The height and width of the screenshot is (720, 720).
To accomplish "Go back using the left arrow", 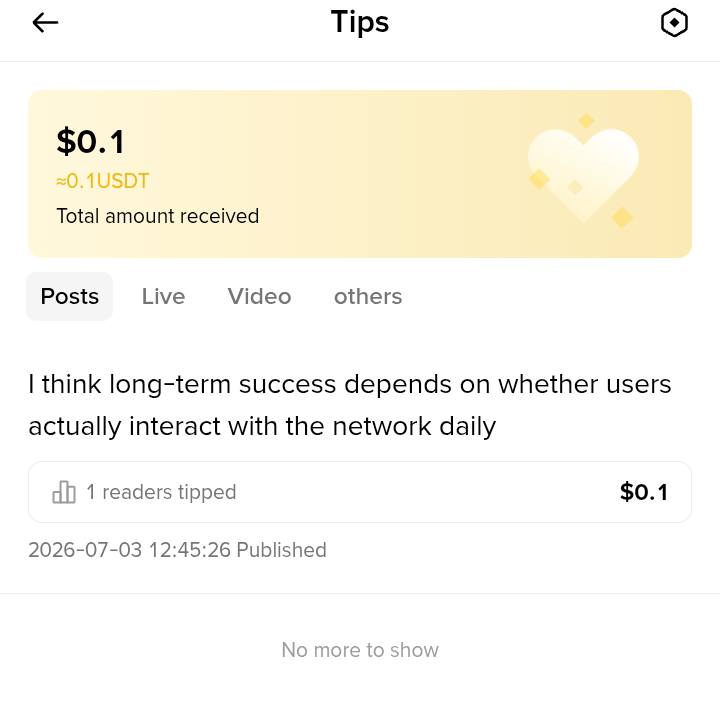I will (x=45, y=22).
